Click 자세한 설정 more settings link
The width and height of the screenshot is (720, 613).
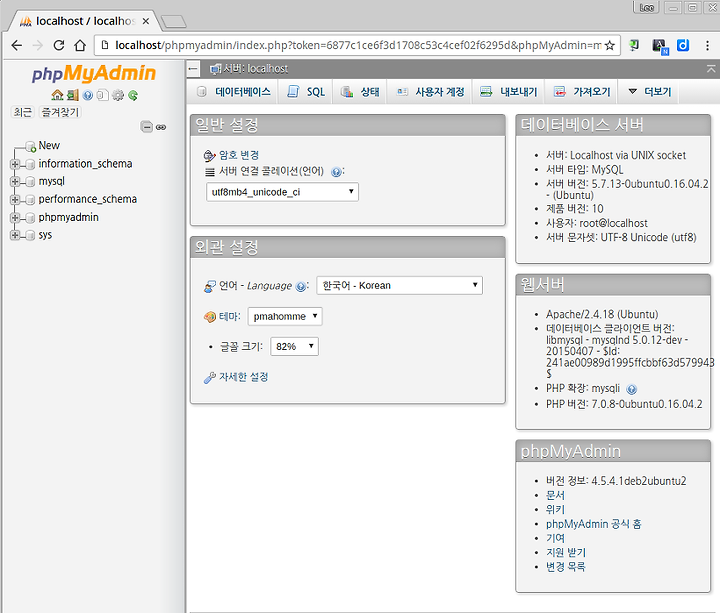tap(243, 377)
